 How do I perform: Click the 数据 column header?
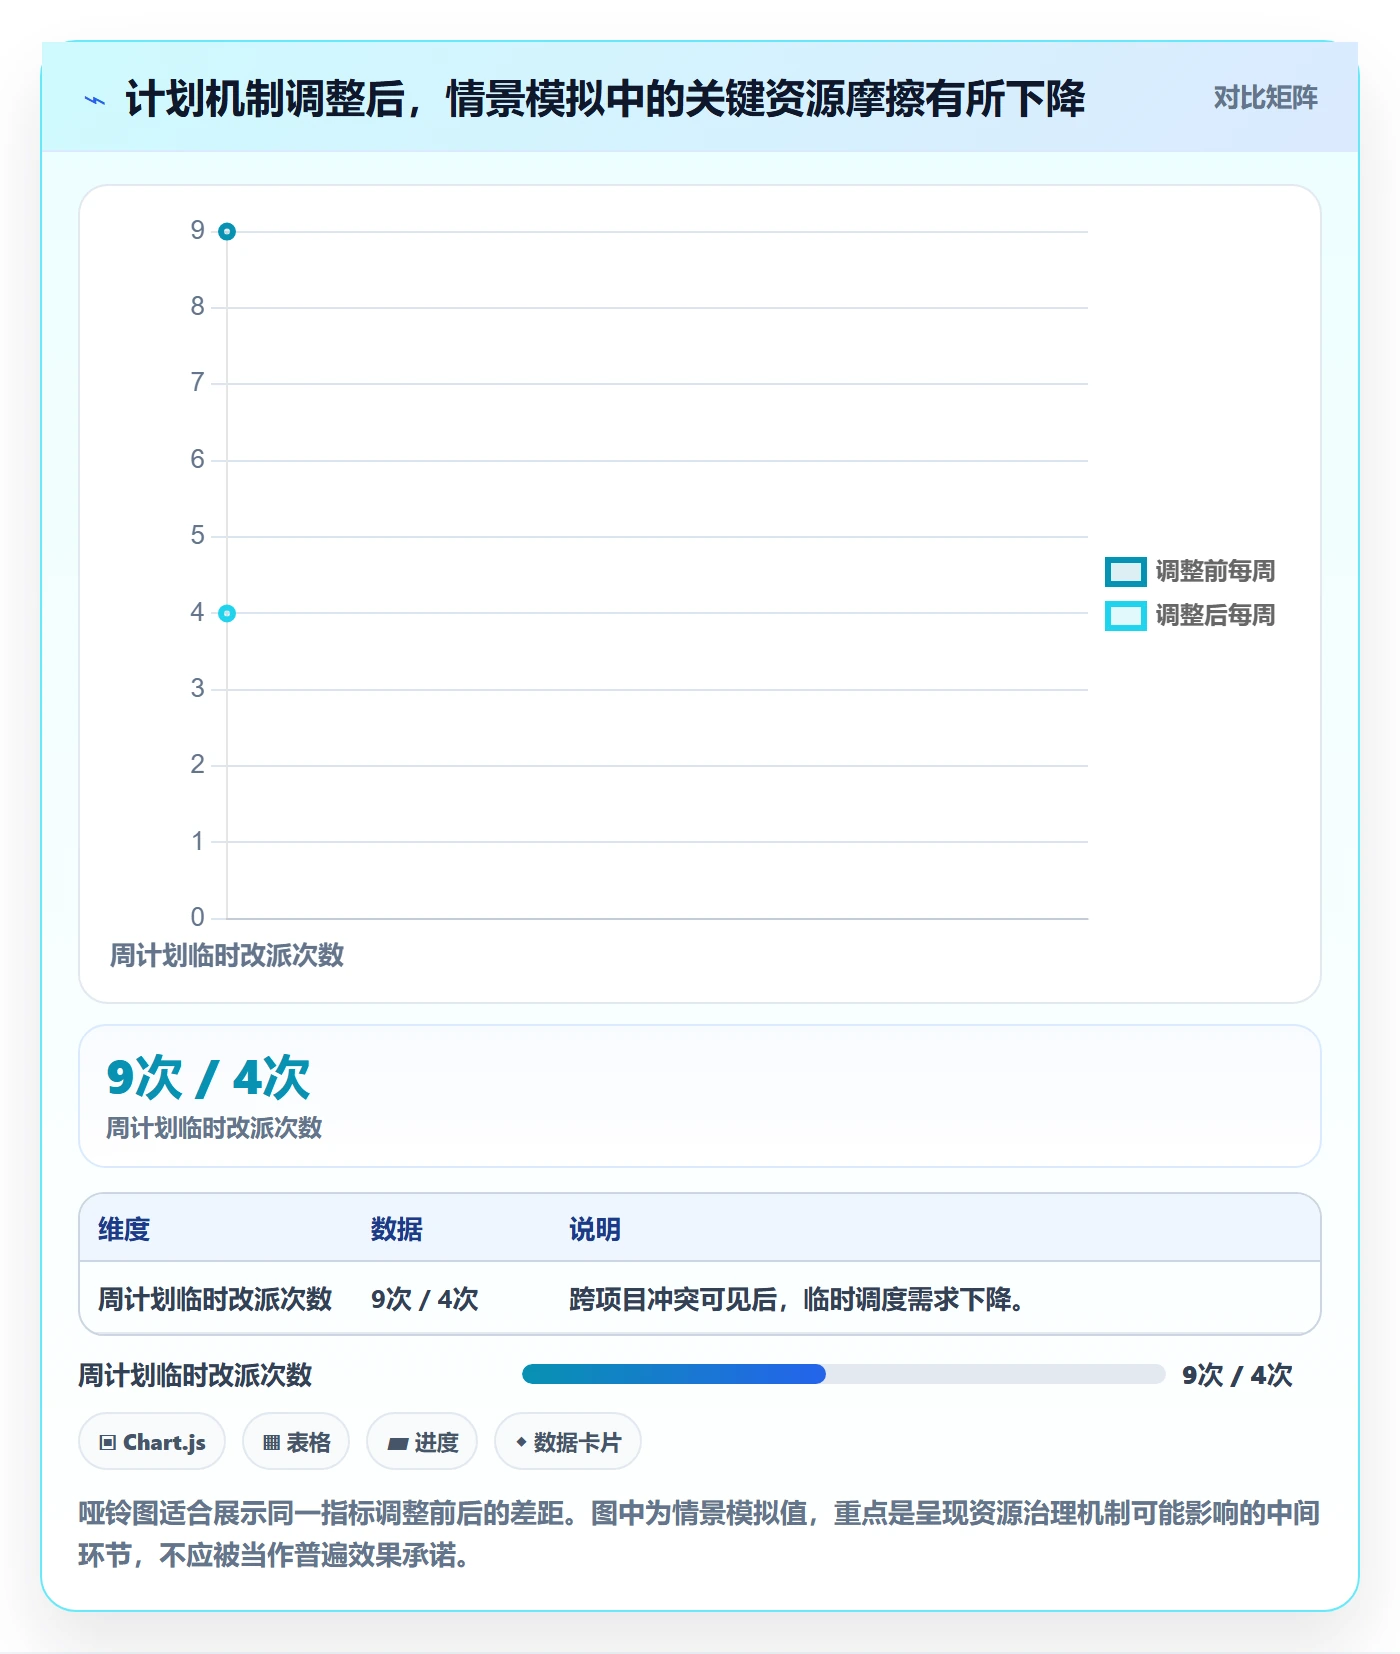tap(396, 1229)
